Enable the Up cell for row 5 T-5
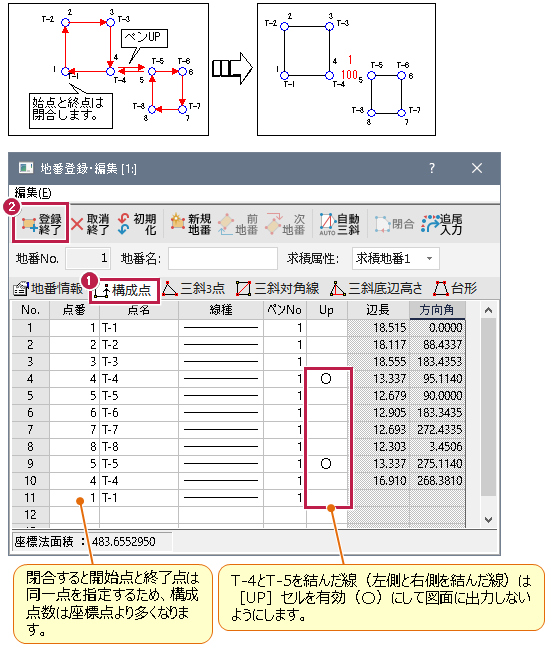The image size is (545, 648). (x=326, y=396)
